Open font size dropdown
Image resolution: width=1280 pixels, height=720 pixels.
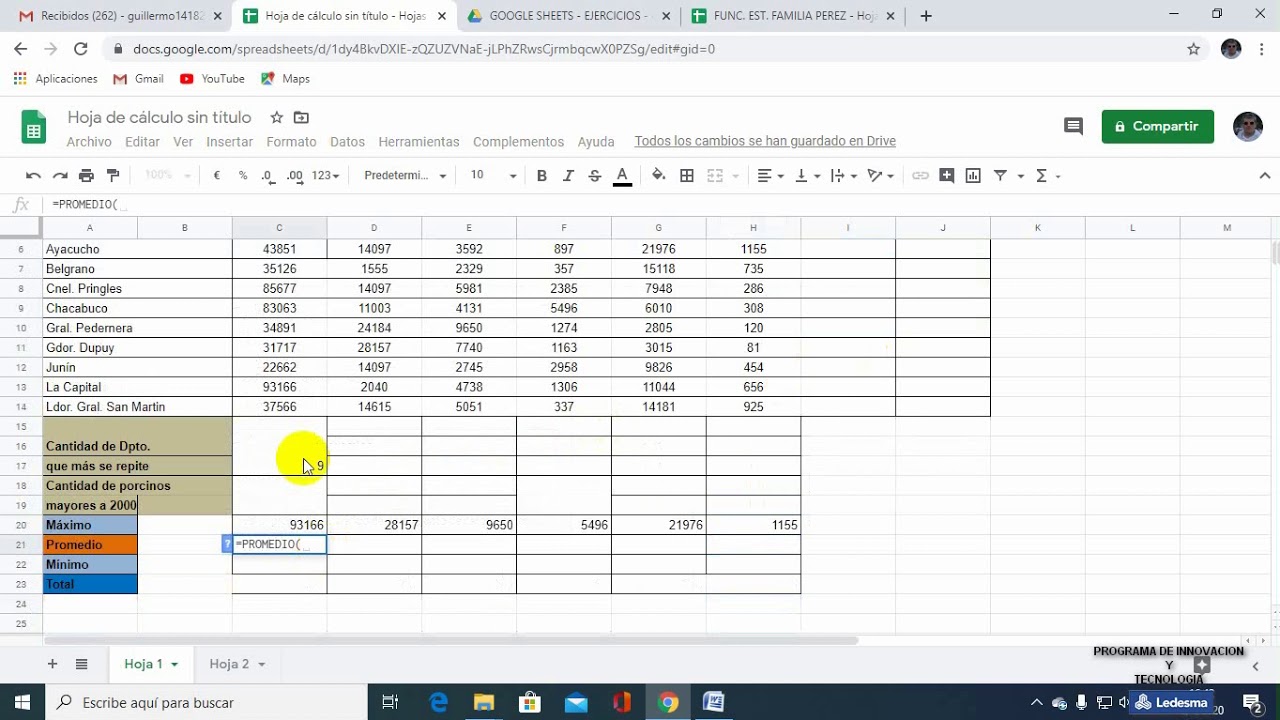(493, 176)
